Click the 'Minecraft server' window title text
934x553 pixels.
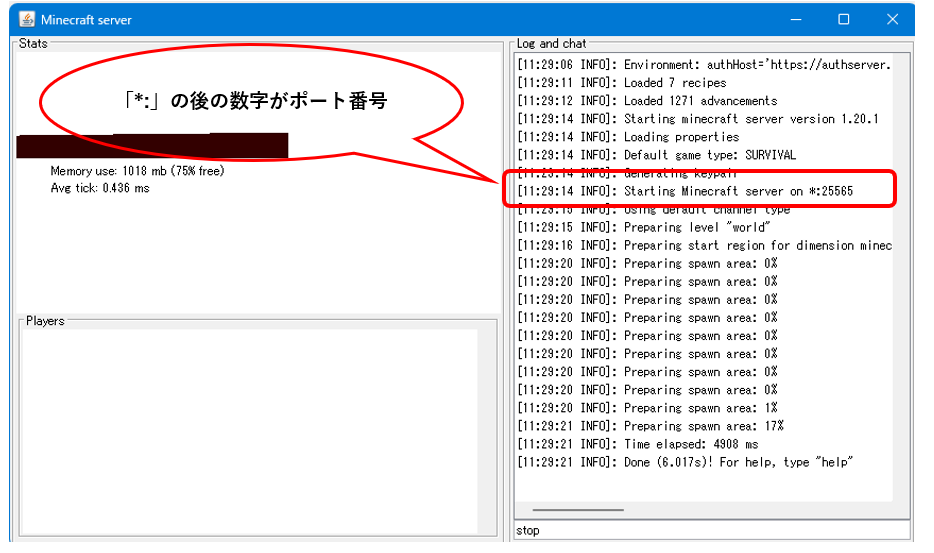point(86,20)
